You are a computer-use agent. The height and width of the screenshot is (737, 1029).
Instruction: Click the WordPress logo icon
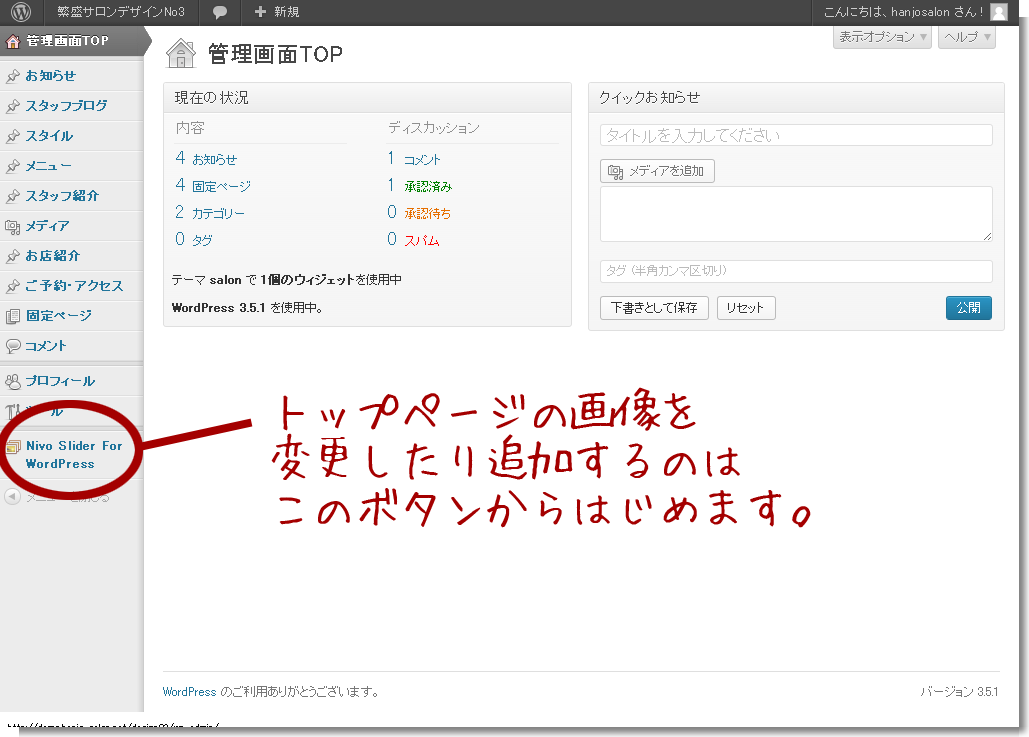coord(21,12)
